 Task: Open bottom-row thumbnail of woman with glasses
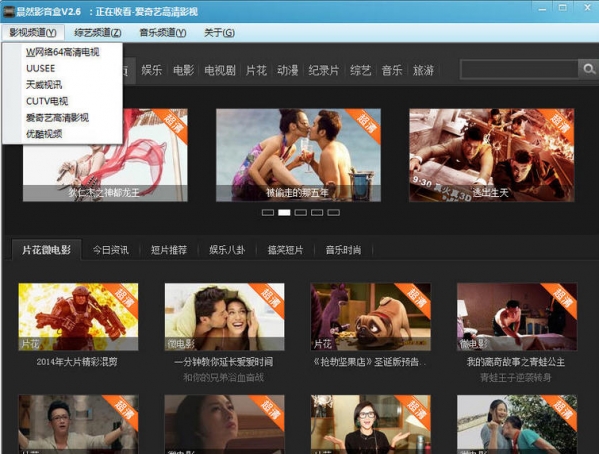click(371, 424)
